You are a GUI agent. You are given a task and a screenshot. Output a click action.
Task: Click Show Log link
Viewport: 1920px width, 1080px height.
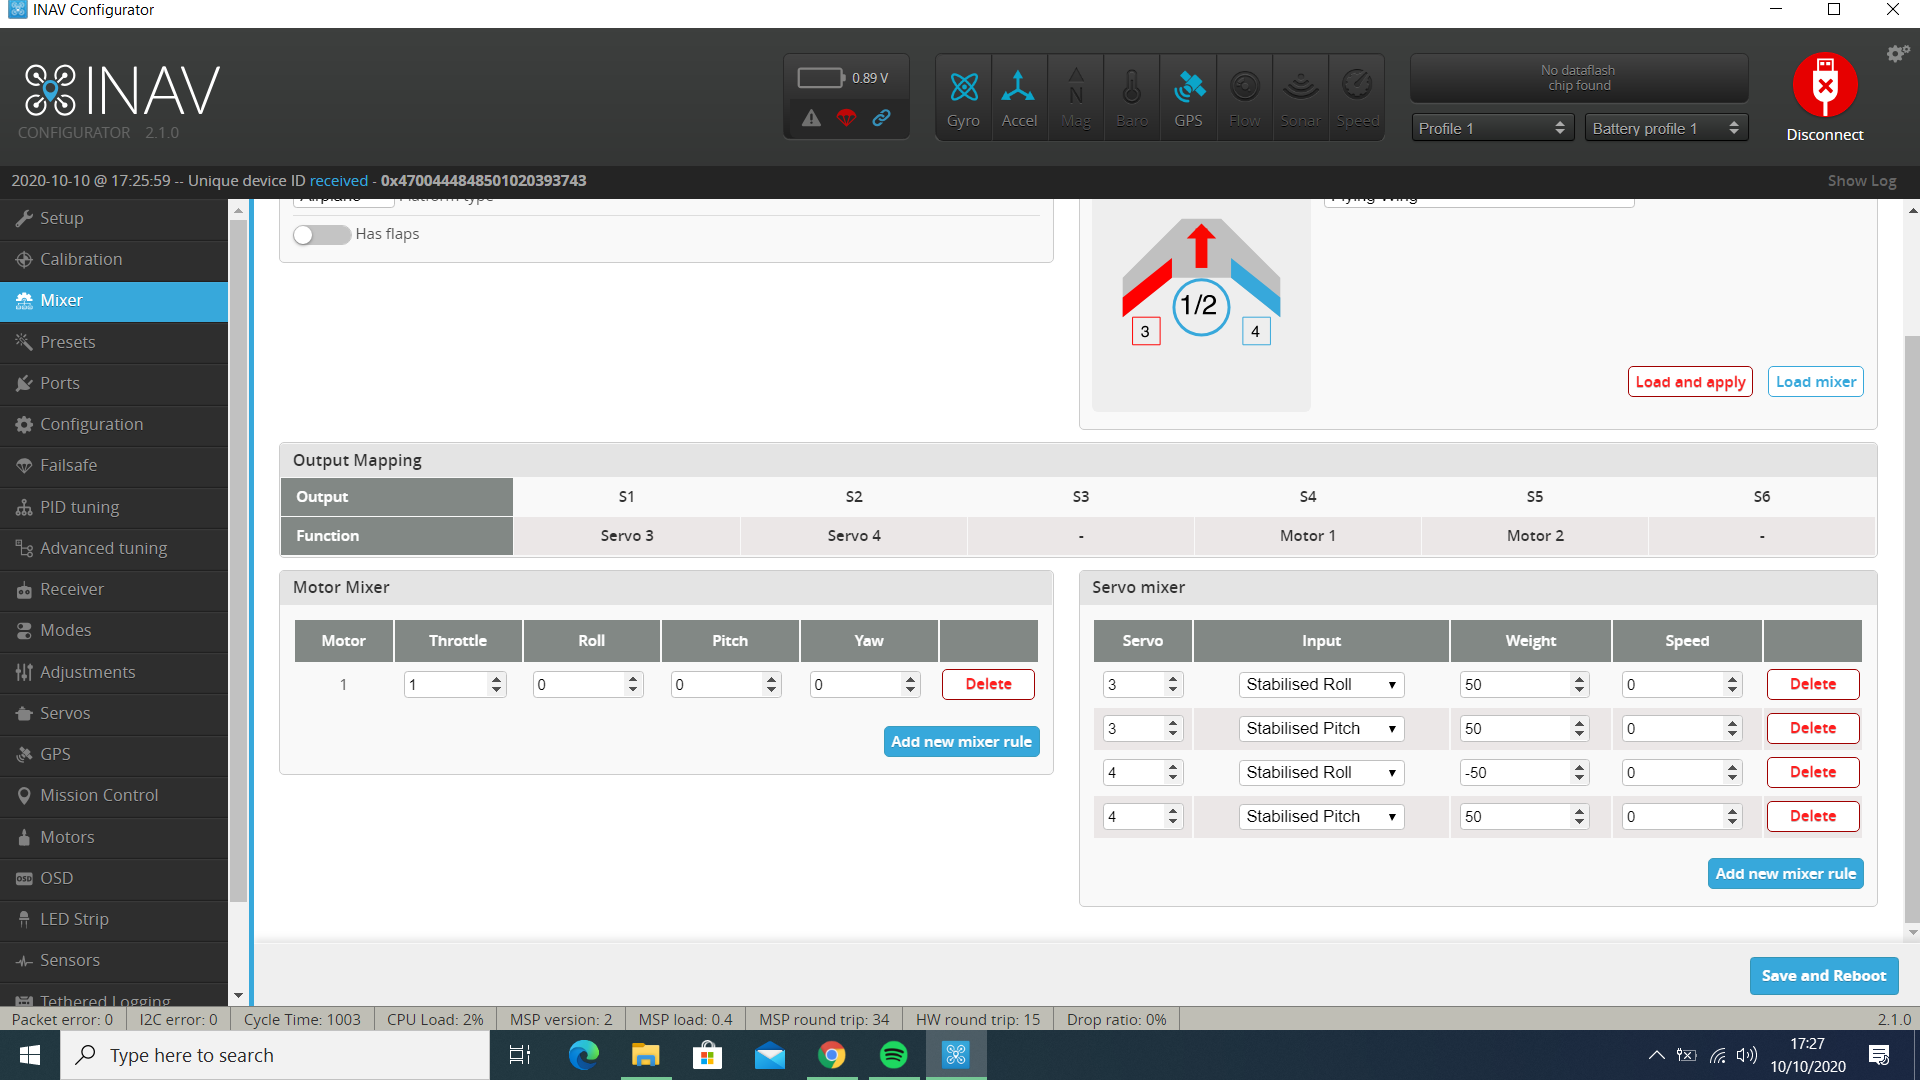click(1861, 181)
